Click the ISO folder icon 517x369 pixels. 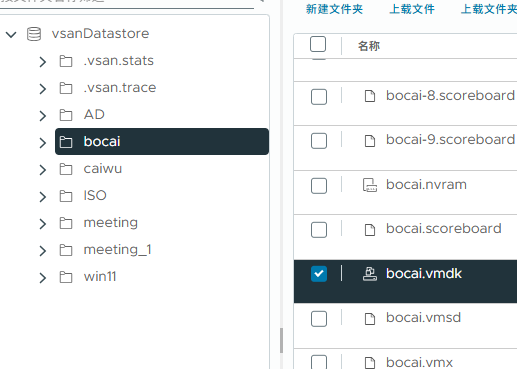pos(66,196)
